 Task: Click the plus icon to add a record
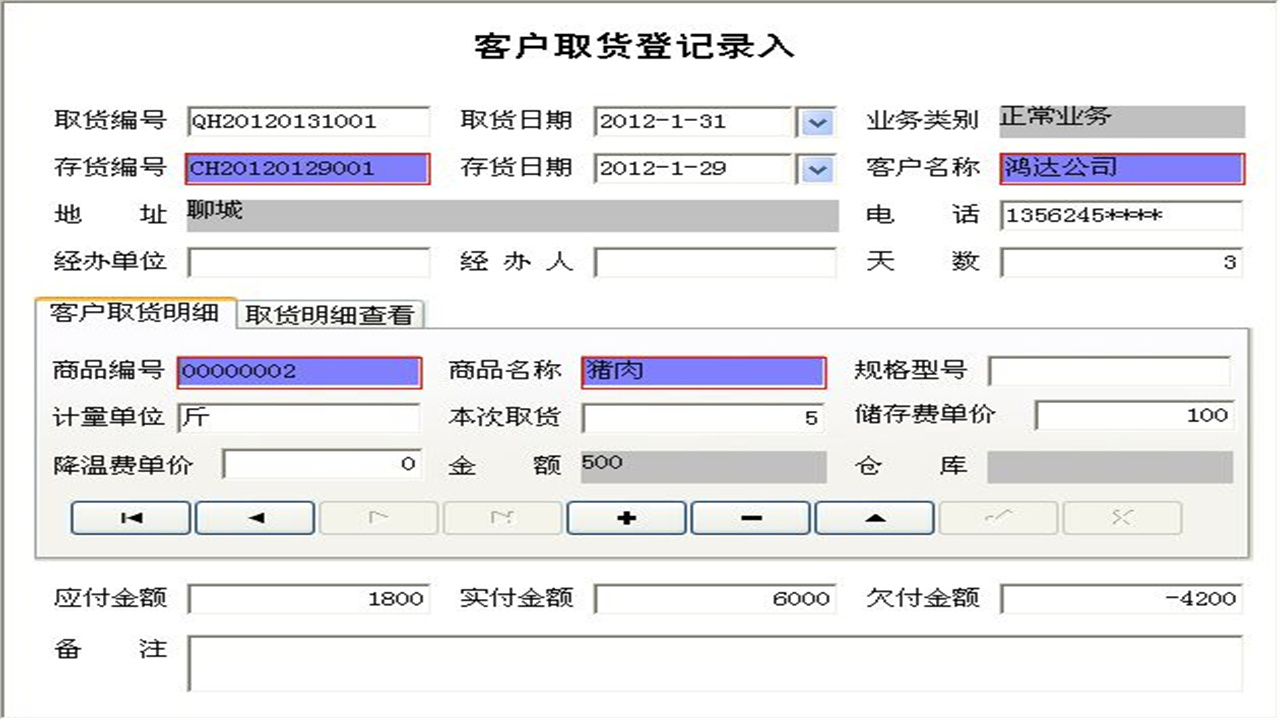click(x=626, y=517)
